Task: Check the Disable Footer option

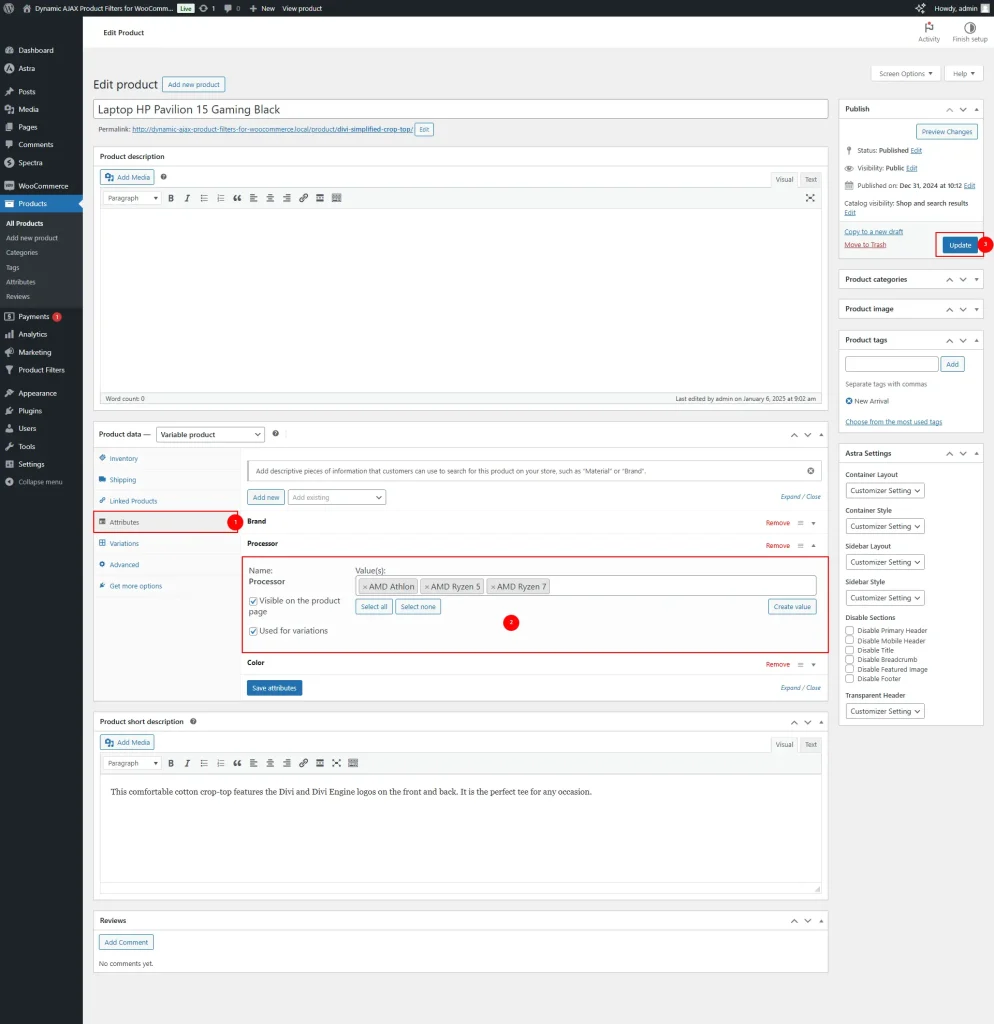Action: [849, 679]
